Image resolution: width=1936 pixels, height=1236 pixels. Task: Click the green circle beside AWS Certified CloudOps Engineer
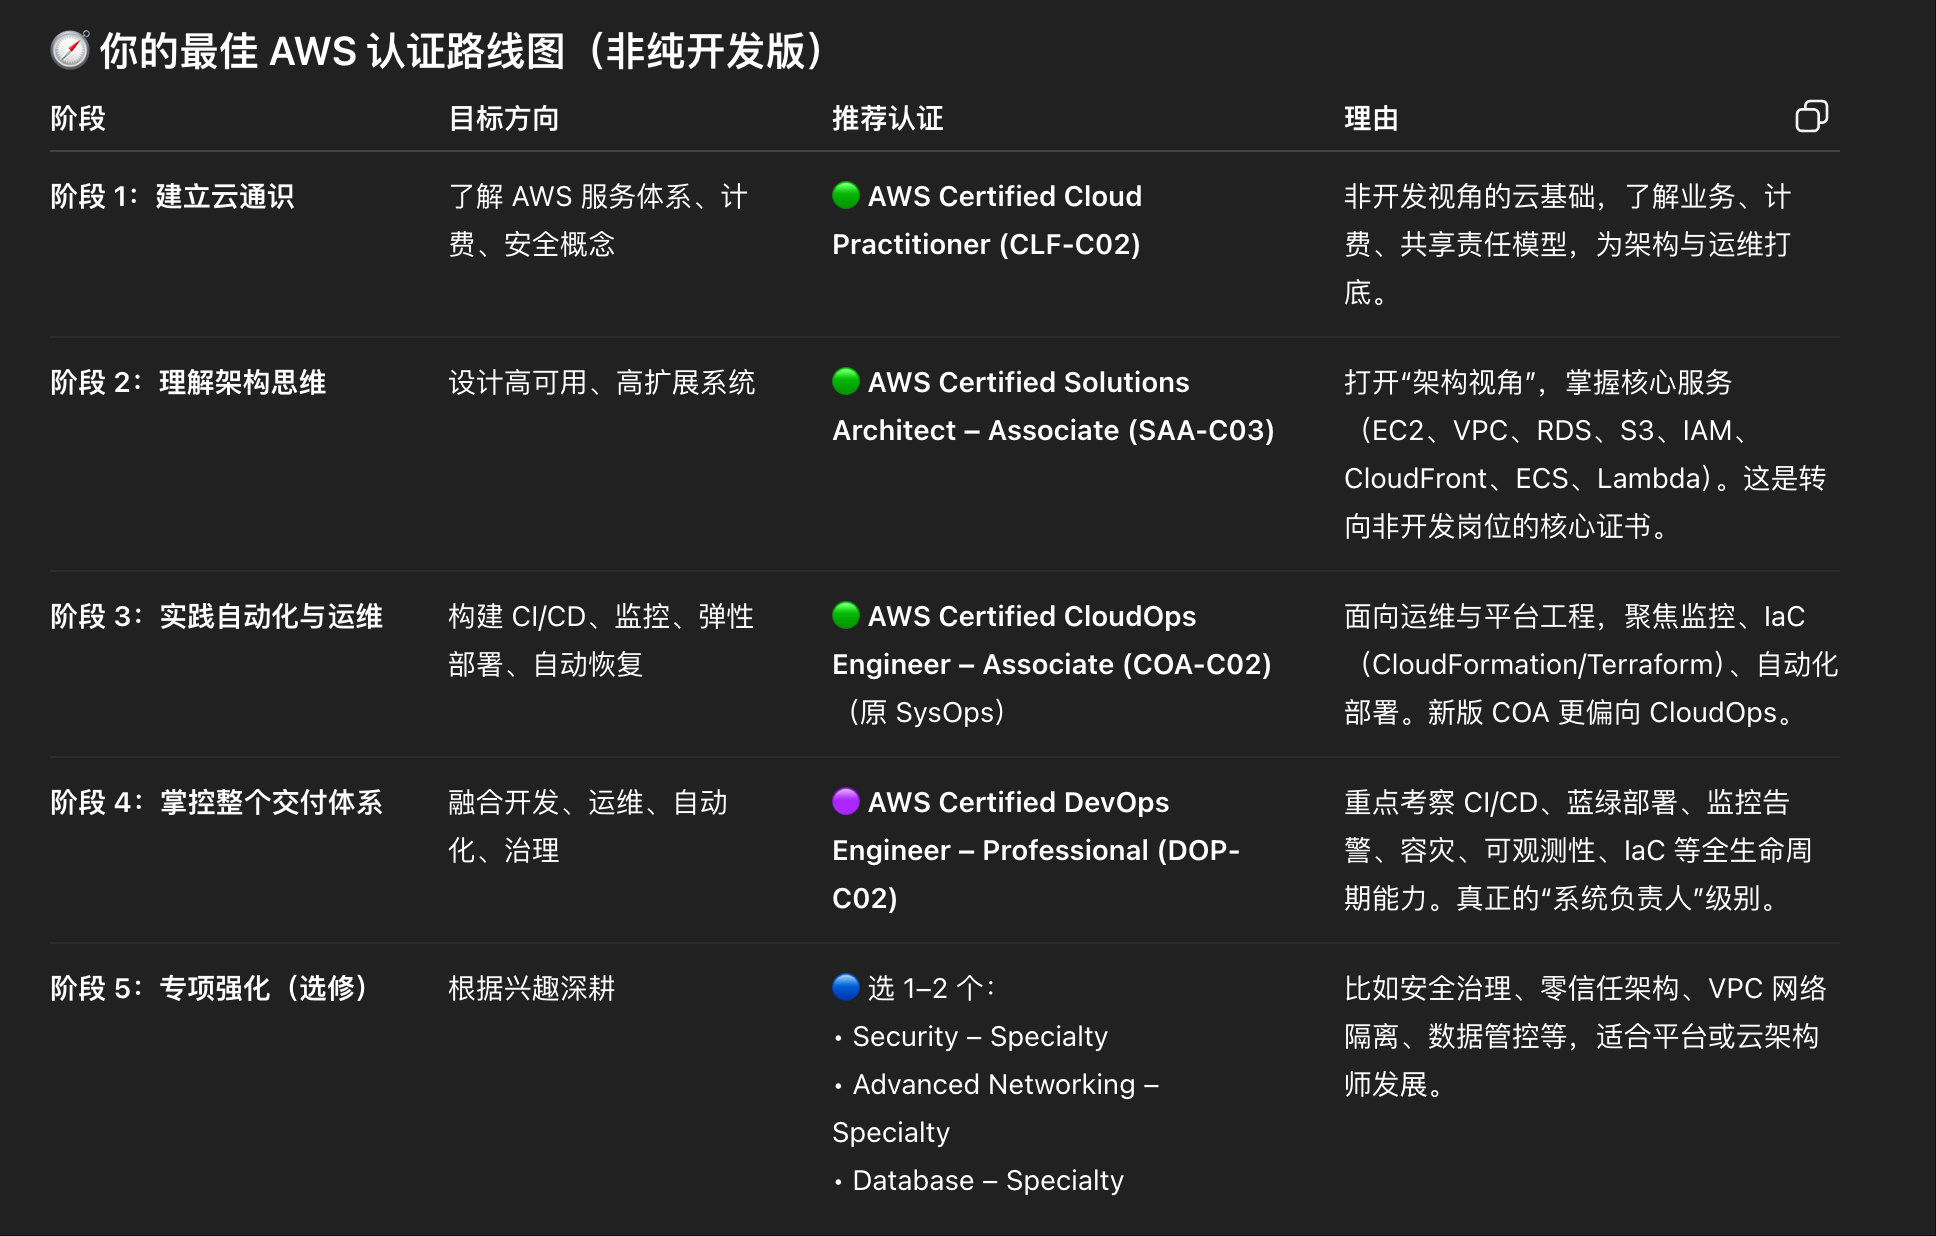846,615
